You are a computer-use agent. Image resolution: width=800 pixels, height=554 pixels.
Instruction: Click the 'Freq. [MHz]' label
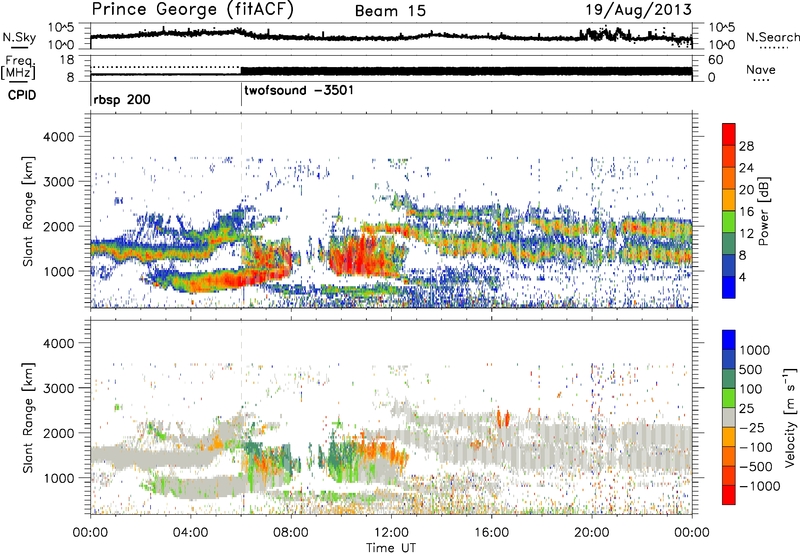[19, 67]
